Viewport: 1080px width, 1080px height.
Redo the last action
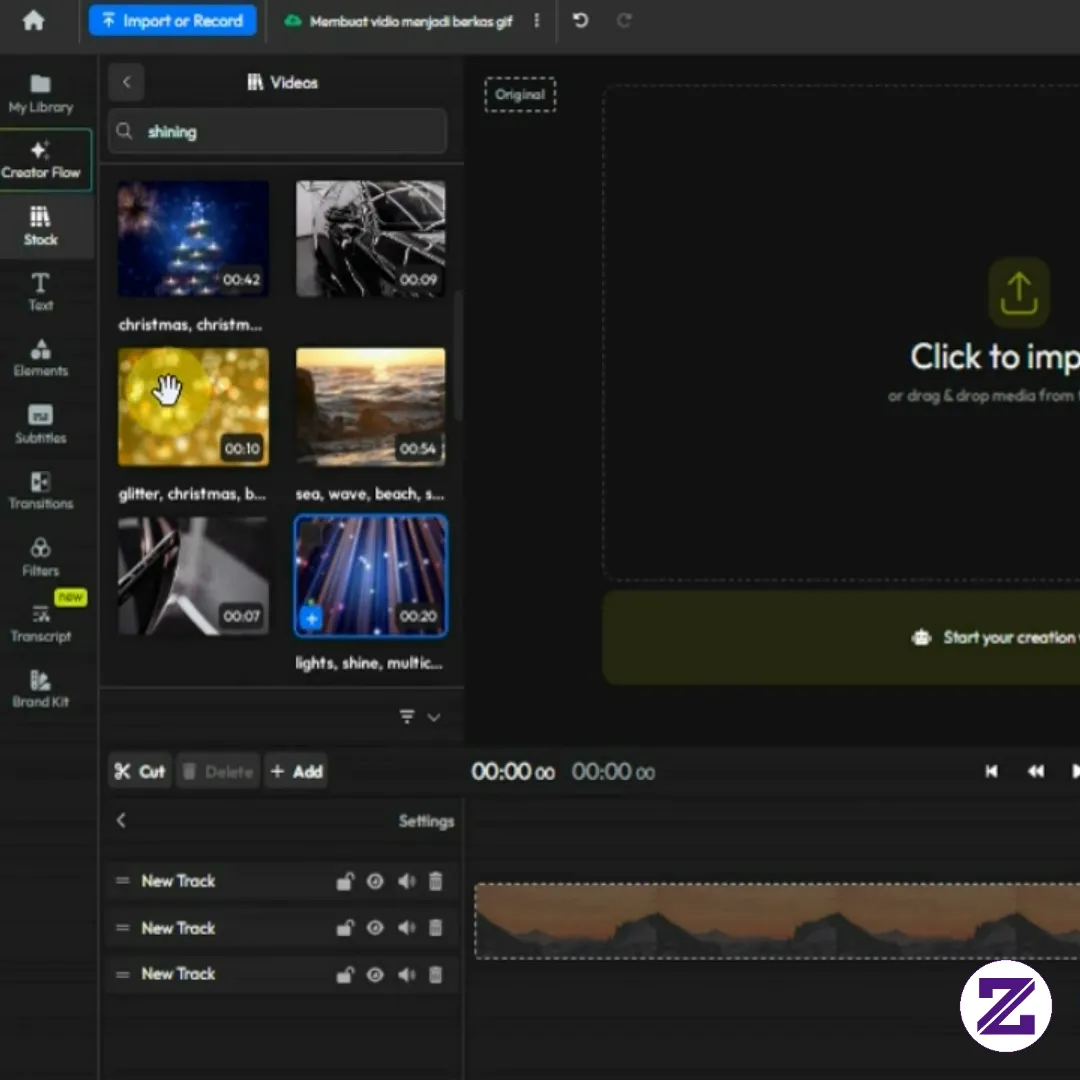point(624,21)
